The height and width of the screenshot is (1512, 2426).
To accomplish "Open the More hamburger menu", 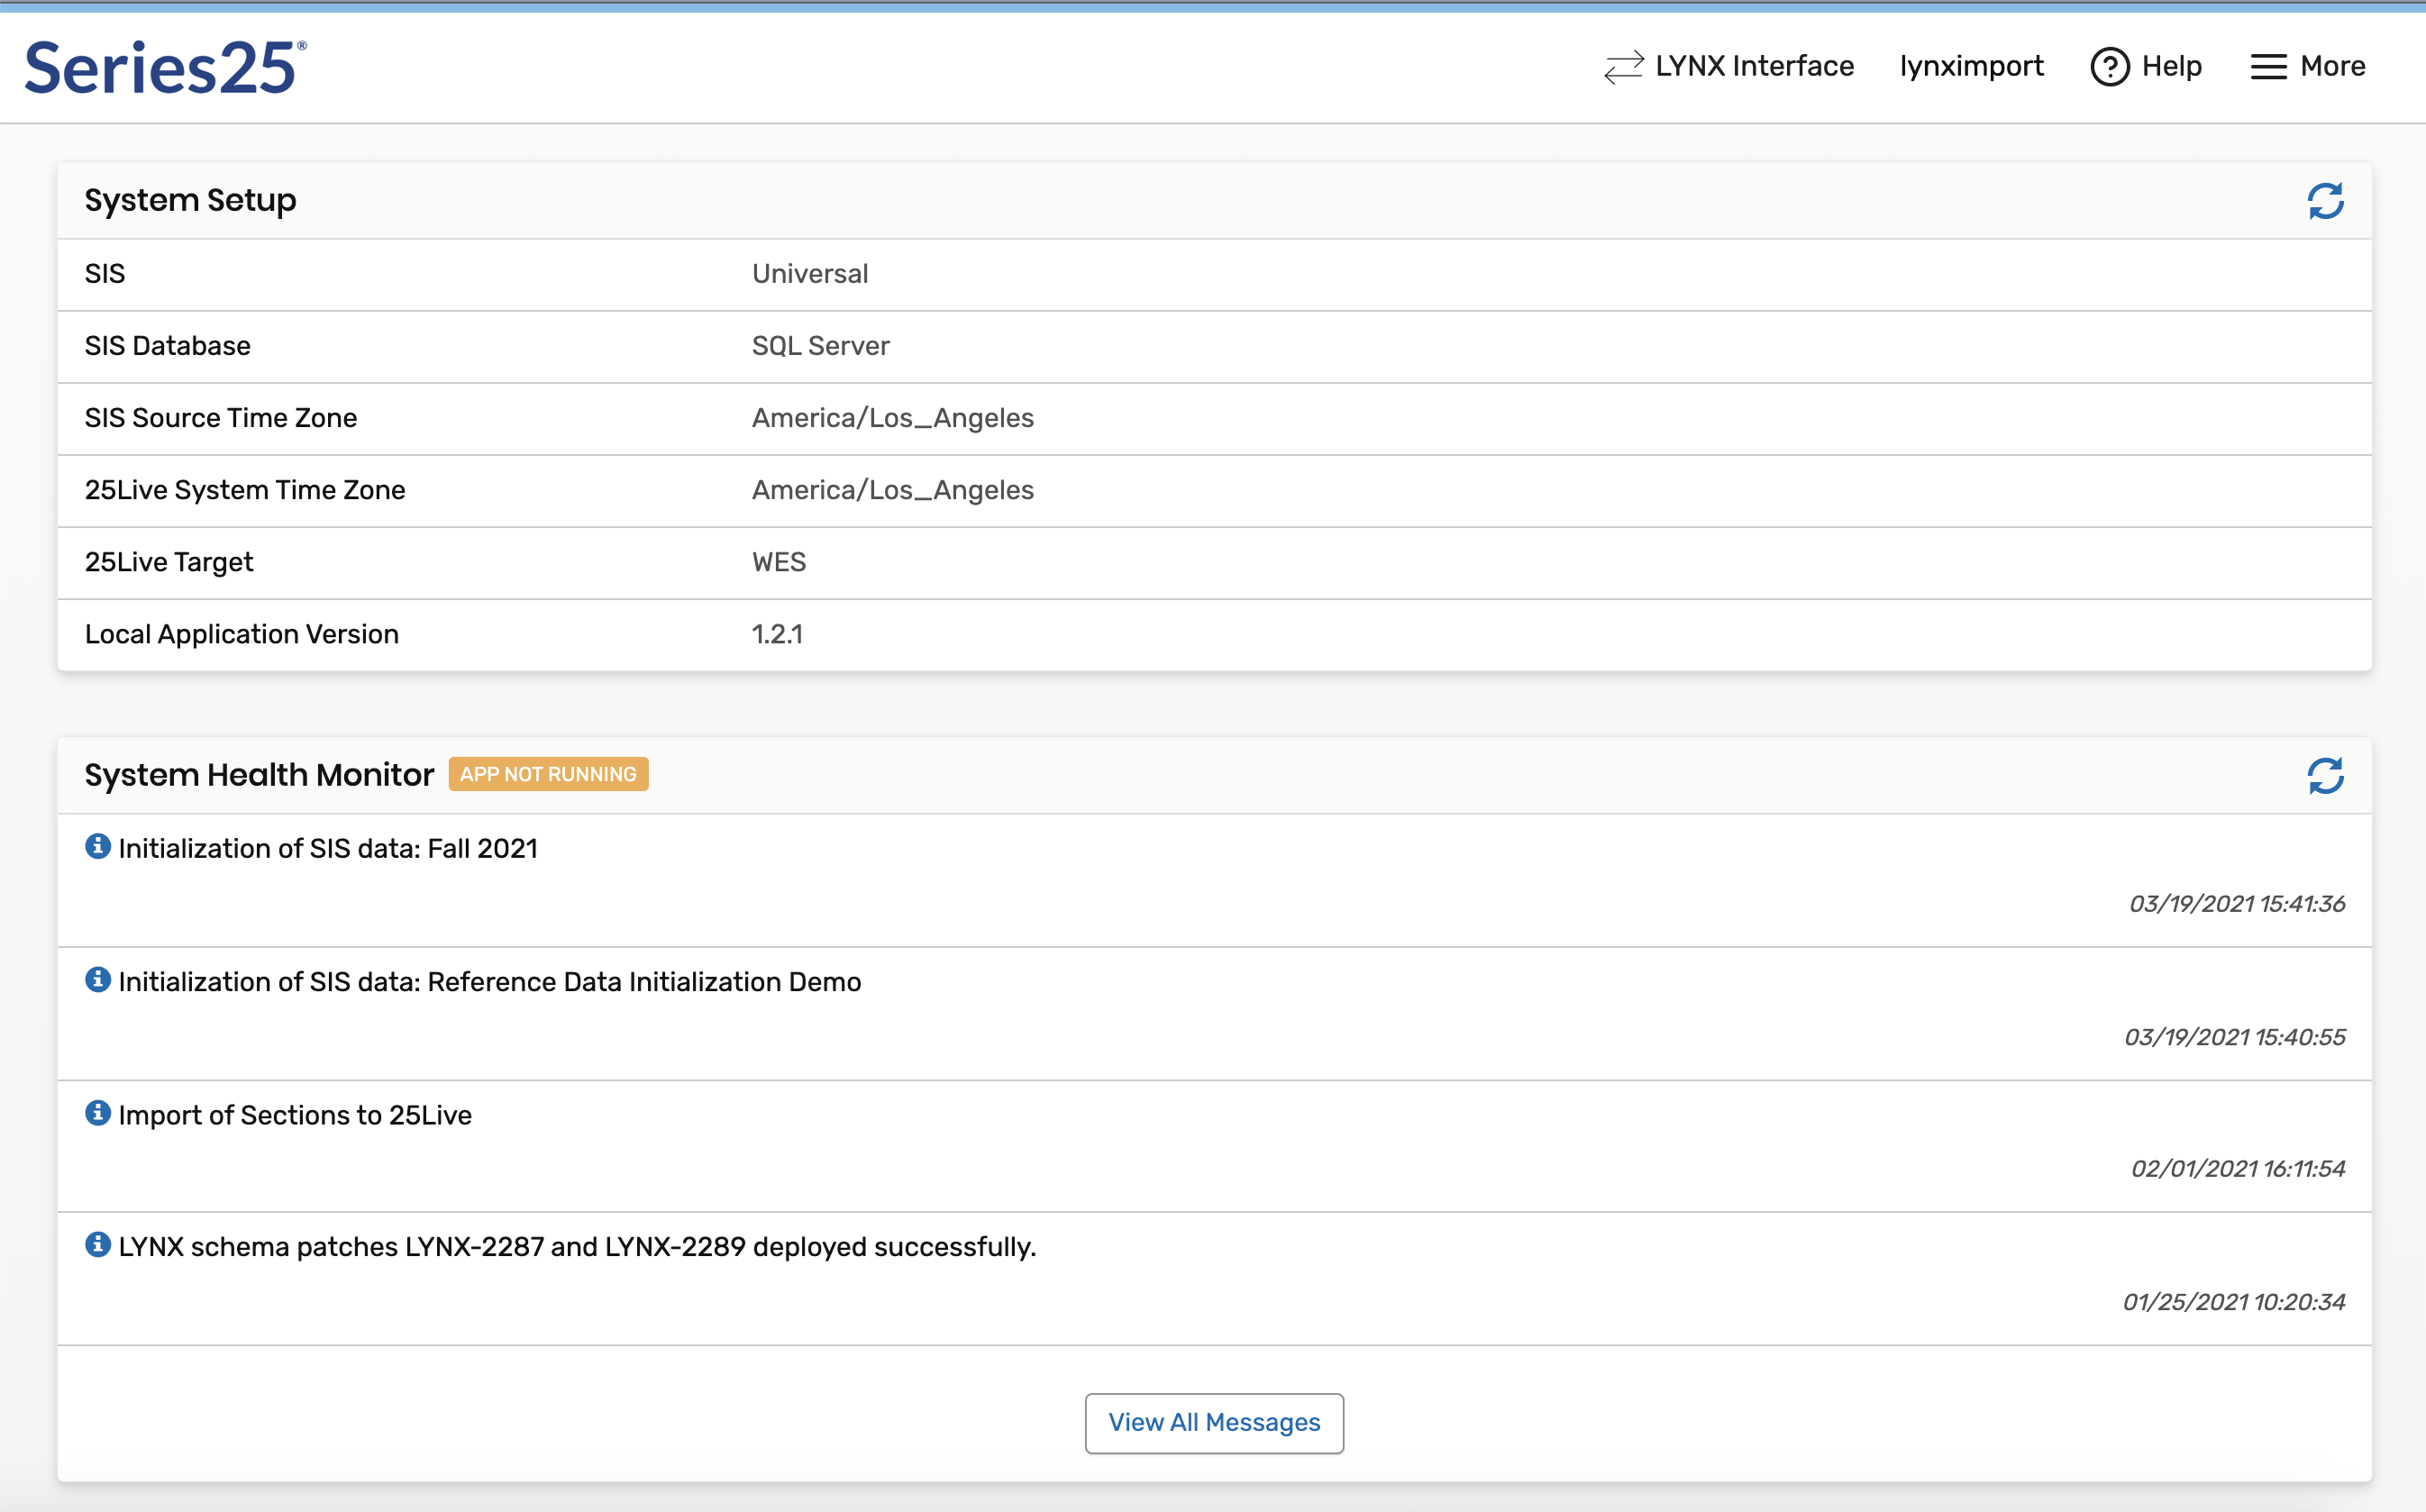I will coord(2268,67).
